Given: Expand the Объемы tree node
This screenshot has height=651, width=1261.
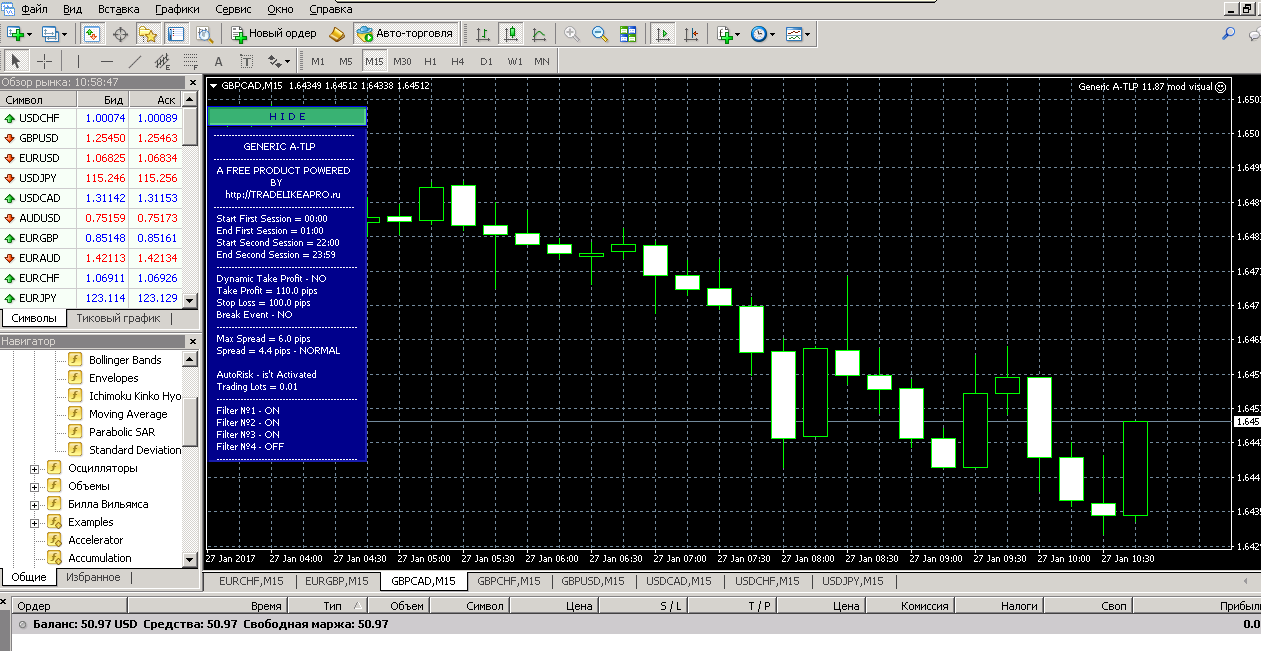Looking at the screenshot, I should (35, 486).
